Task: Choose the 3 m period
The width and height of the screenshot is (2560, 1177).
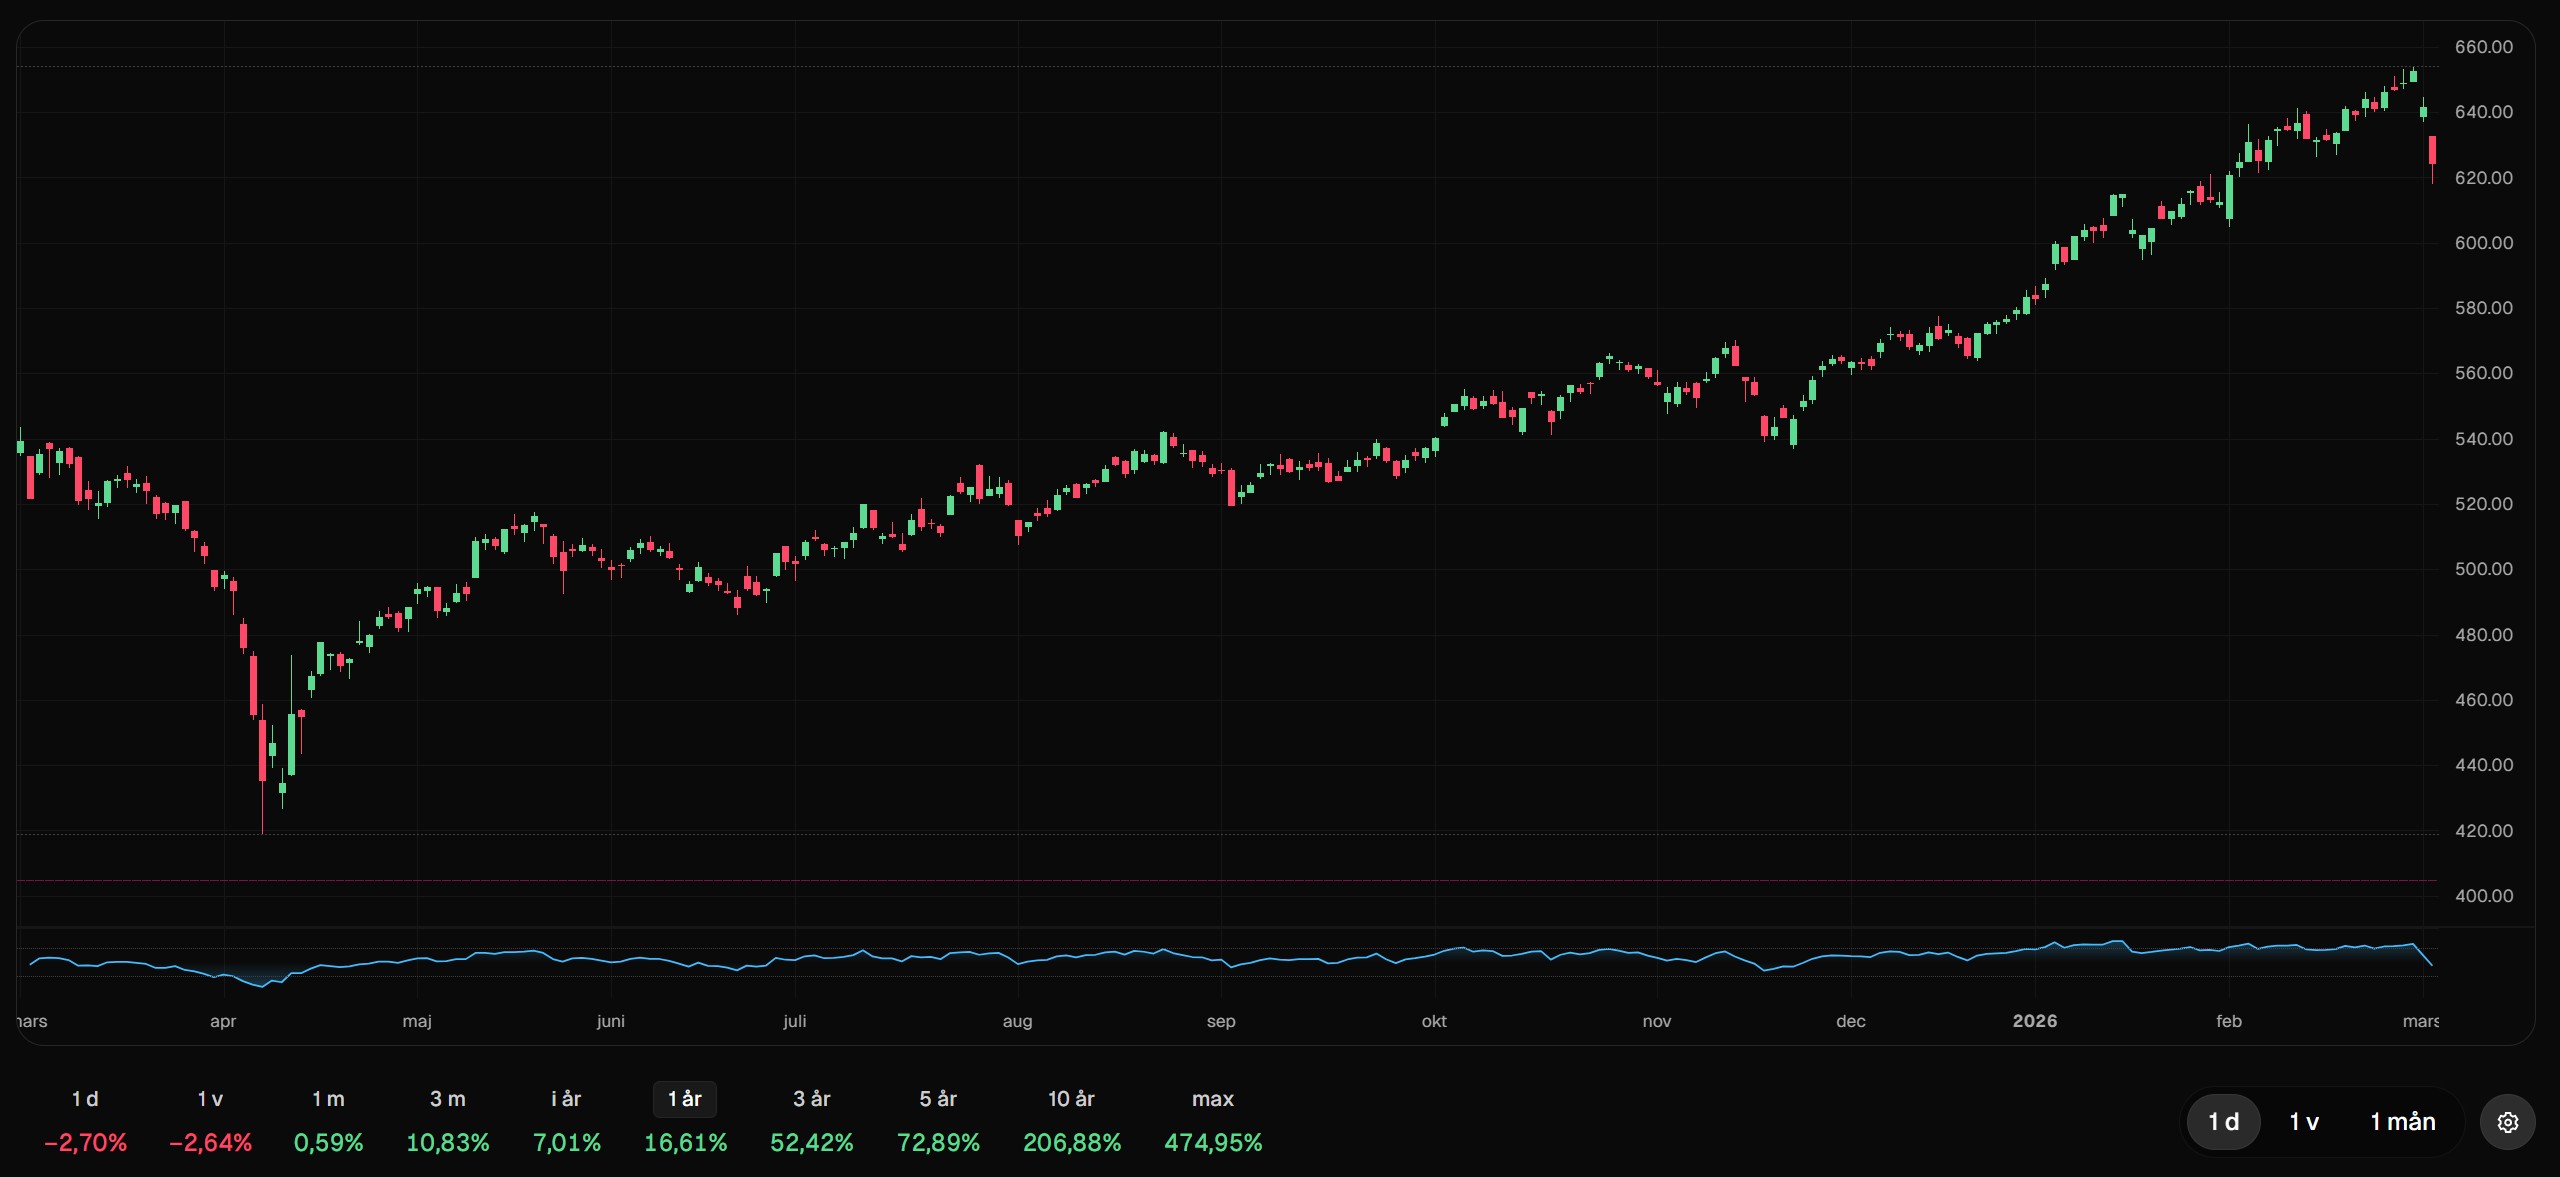Action: [447, 1099]
